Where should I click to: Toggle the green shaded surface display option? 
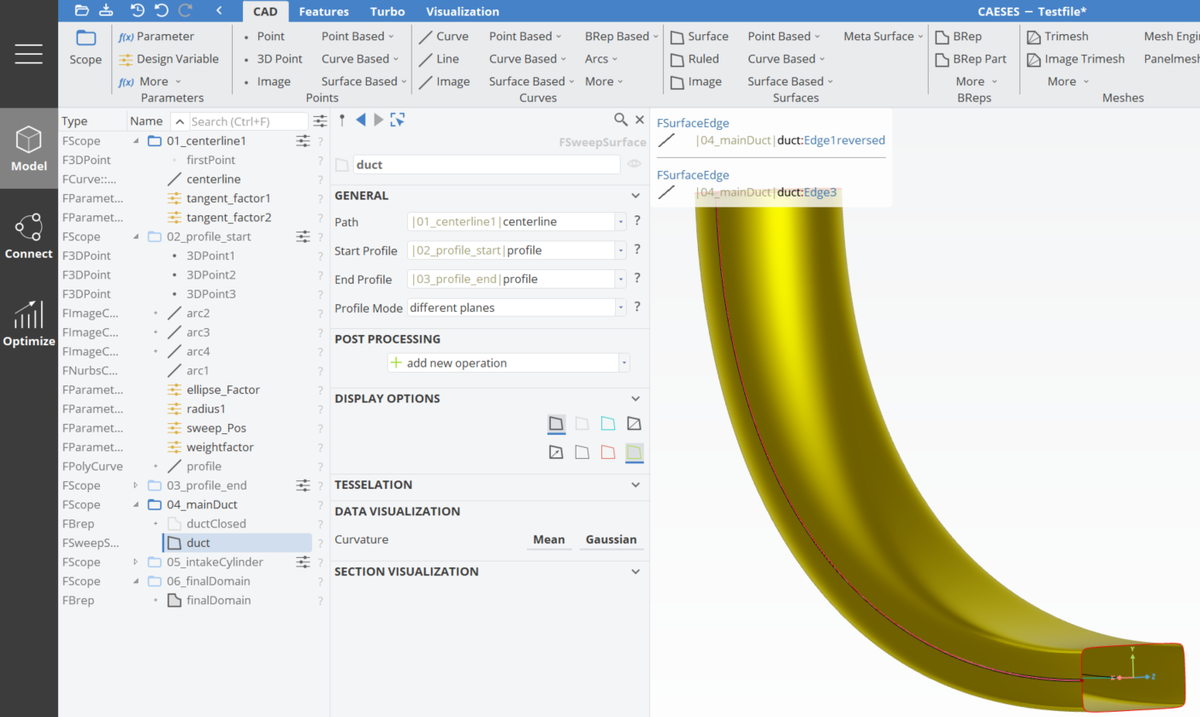click(x=634, y=453)
